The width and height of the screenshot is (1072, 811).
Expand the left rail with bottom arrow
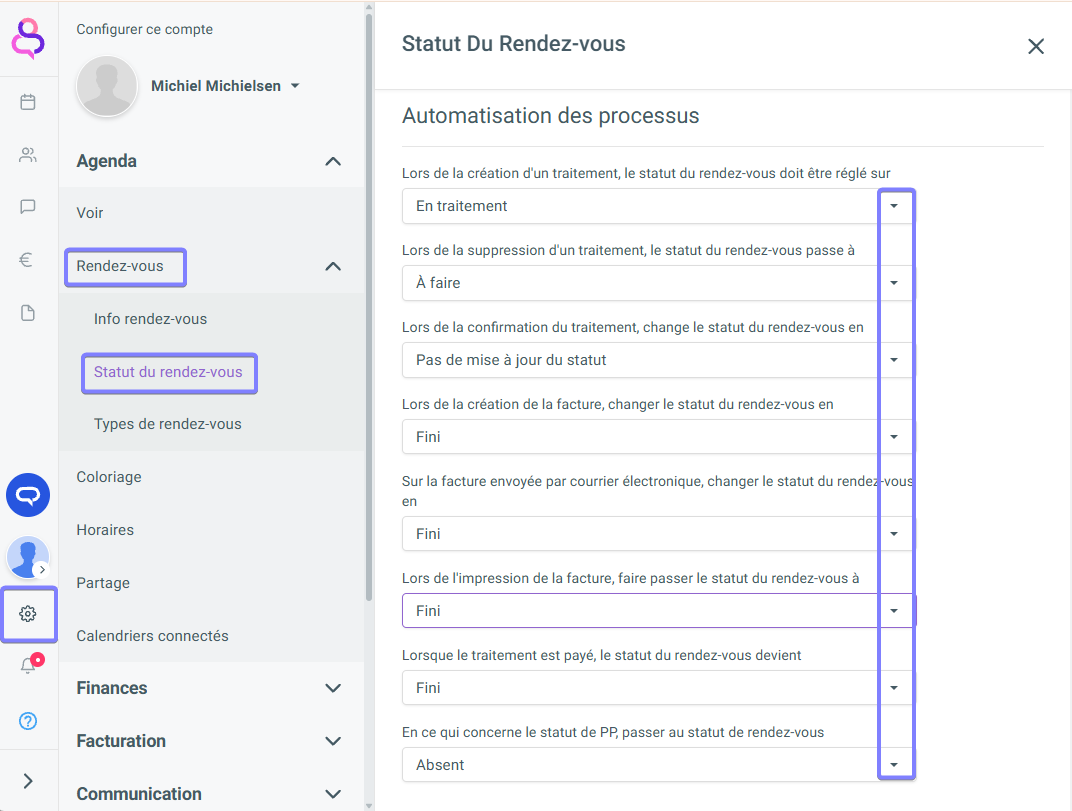pos(28,781)
